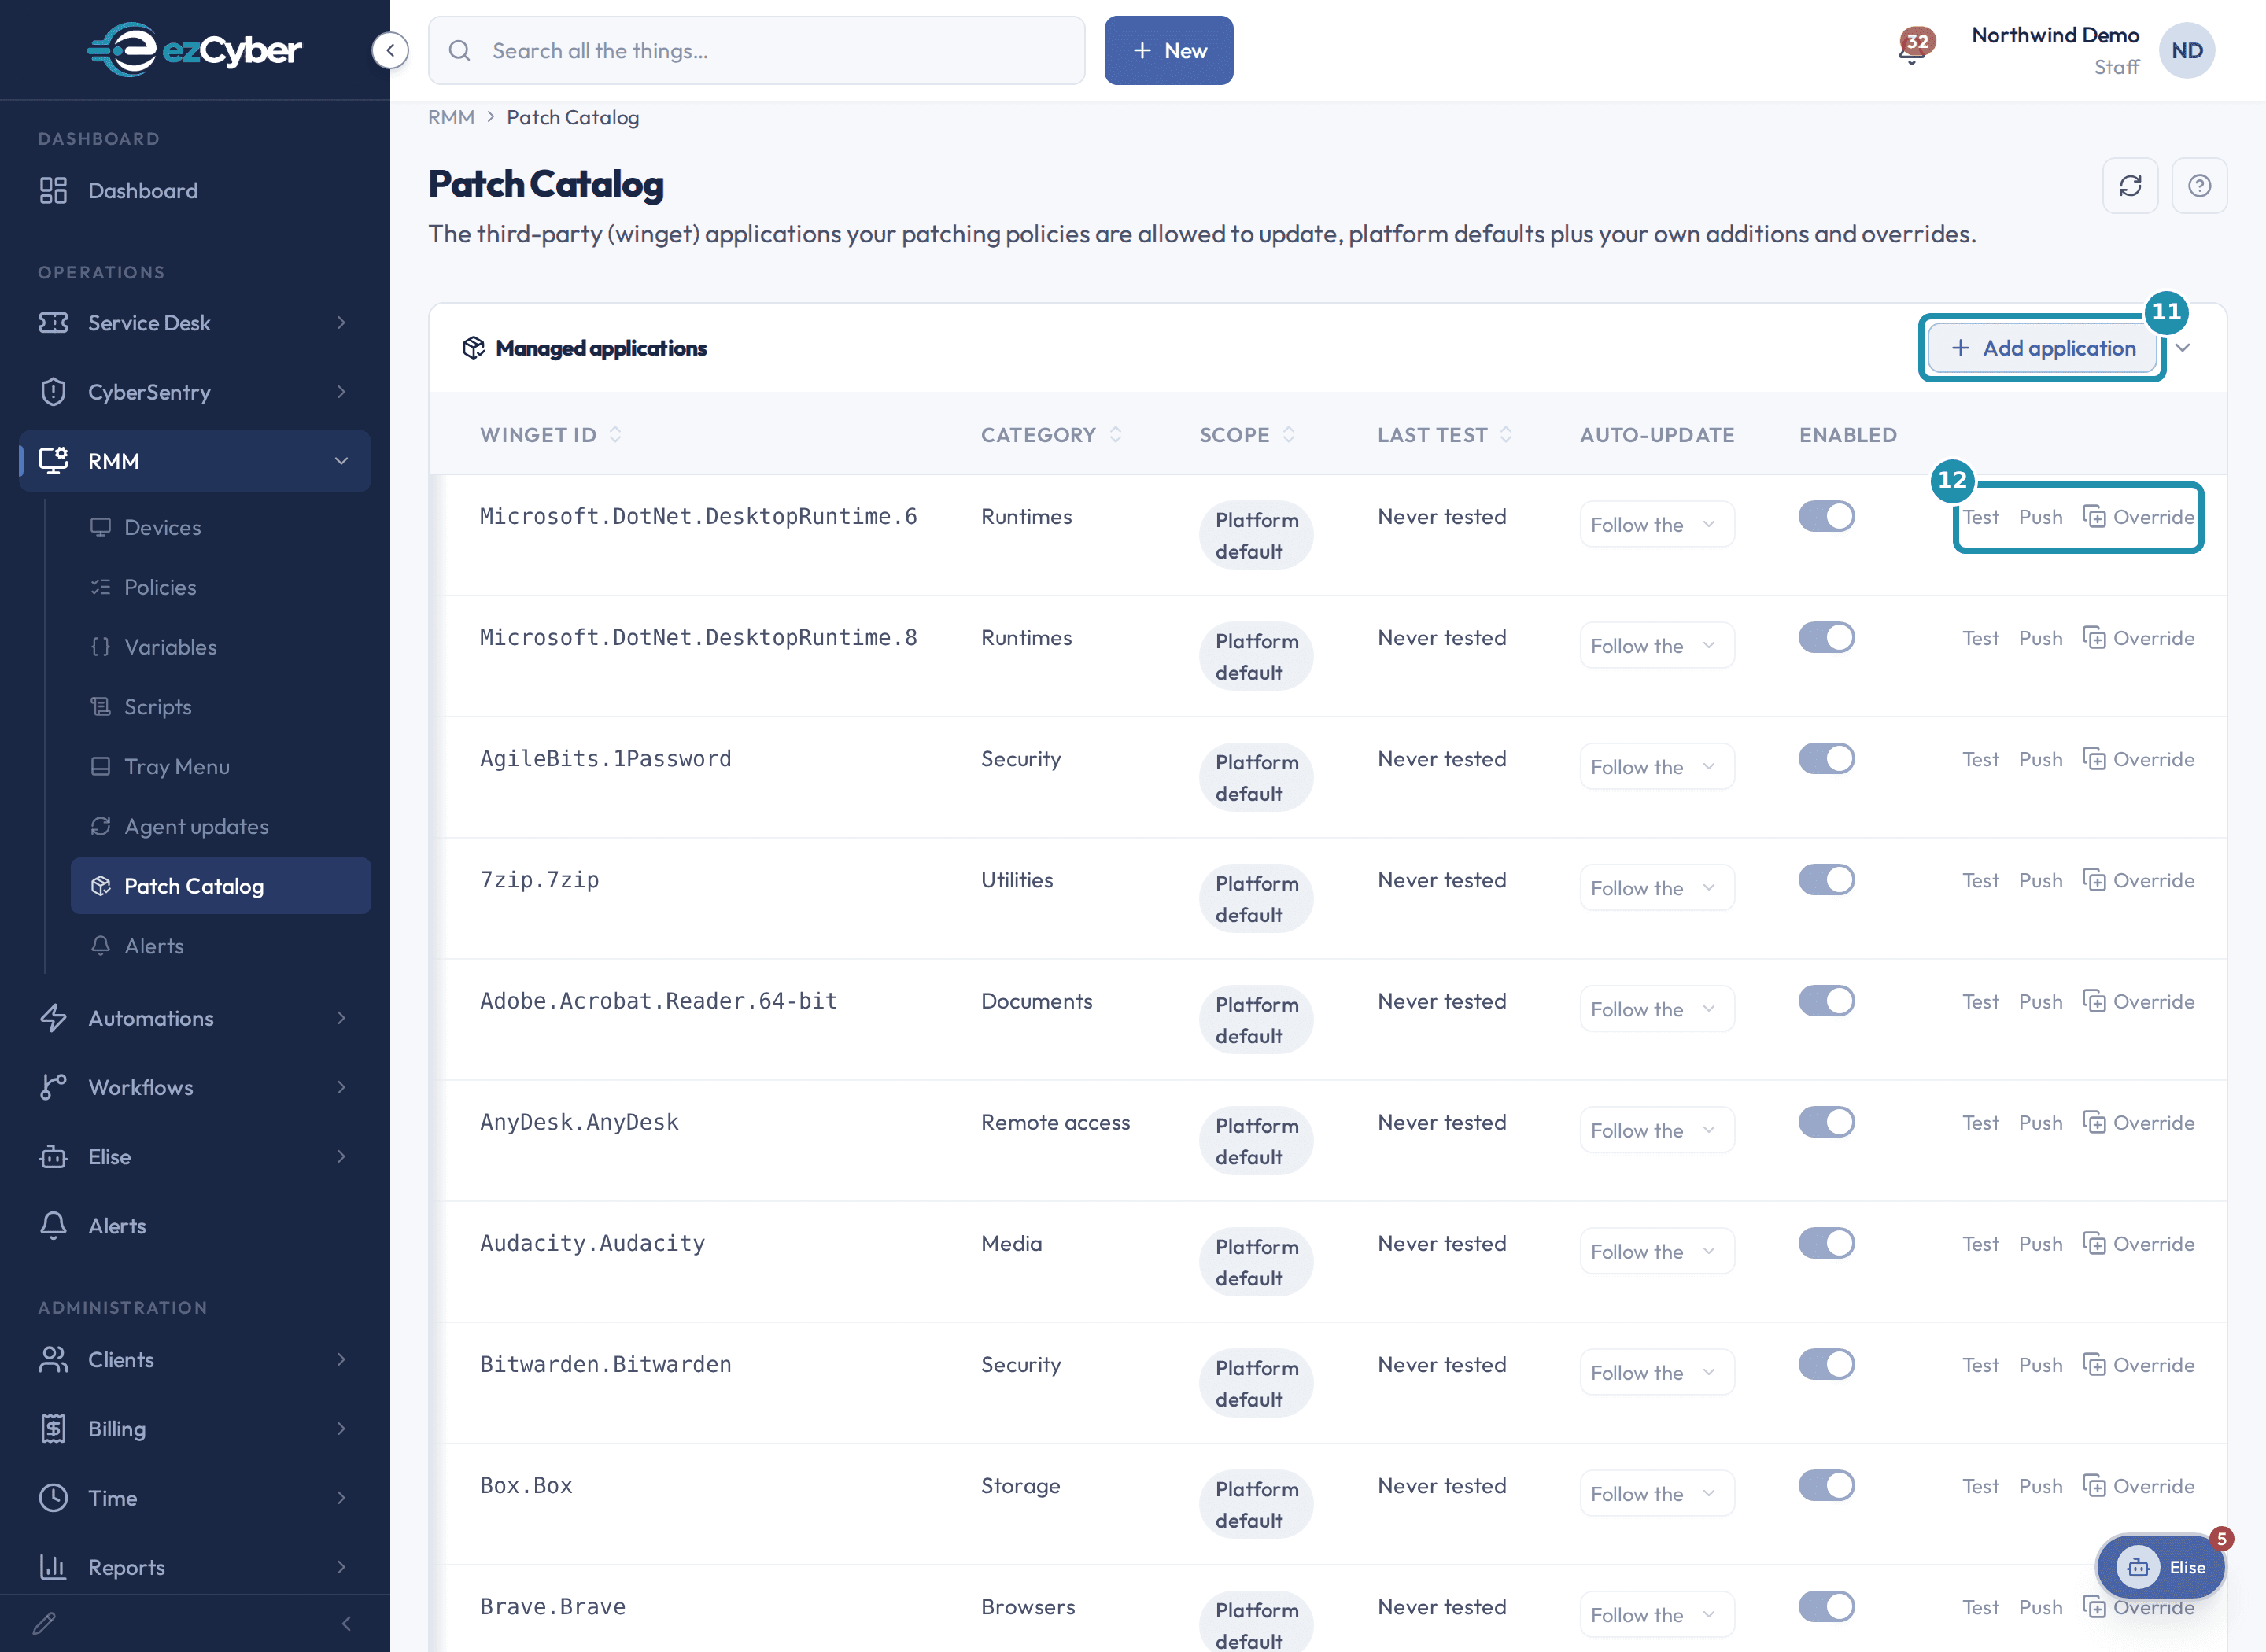Open Devices under RMM
The width and height of the screenshot is (2266, 1652).
[220, 526]
